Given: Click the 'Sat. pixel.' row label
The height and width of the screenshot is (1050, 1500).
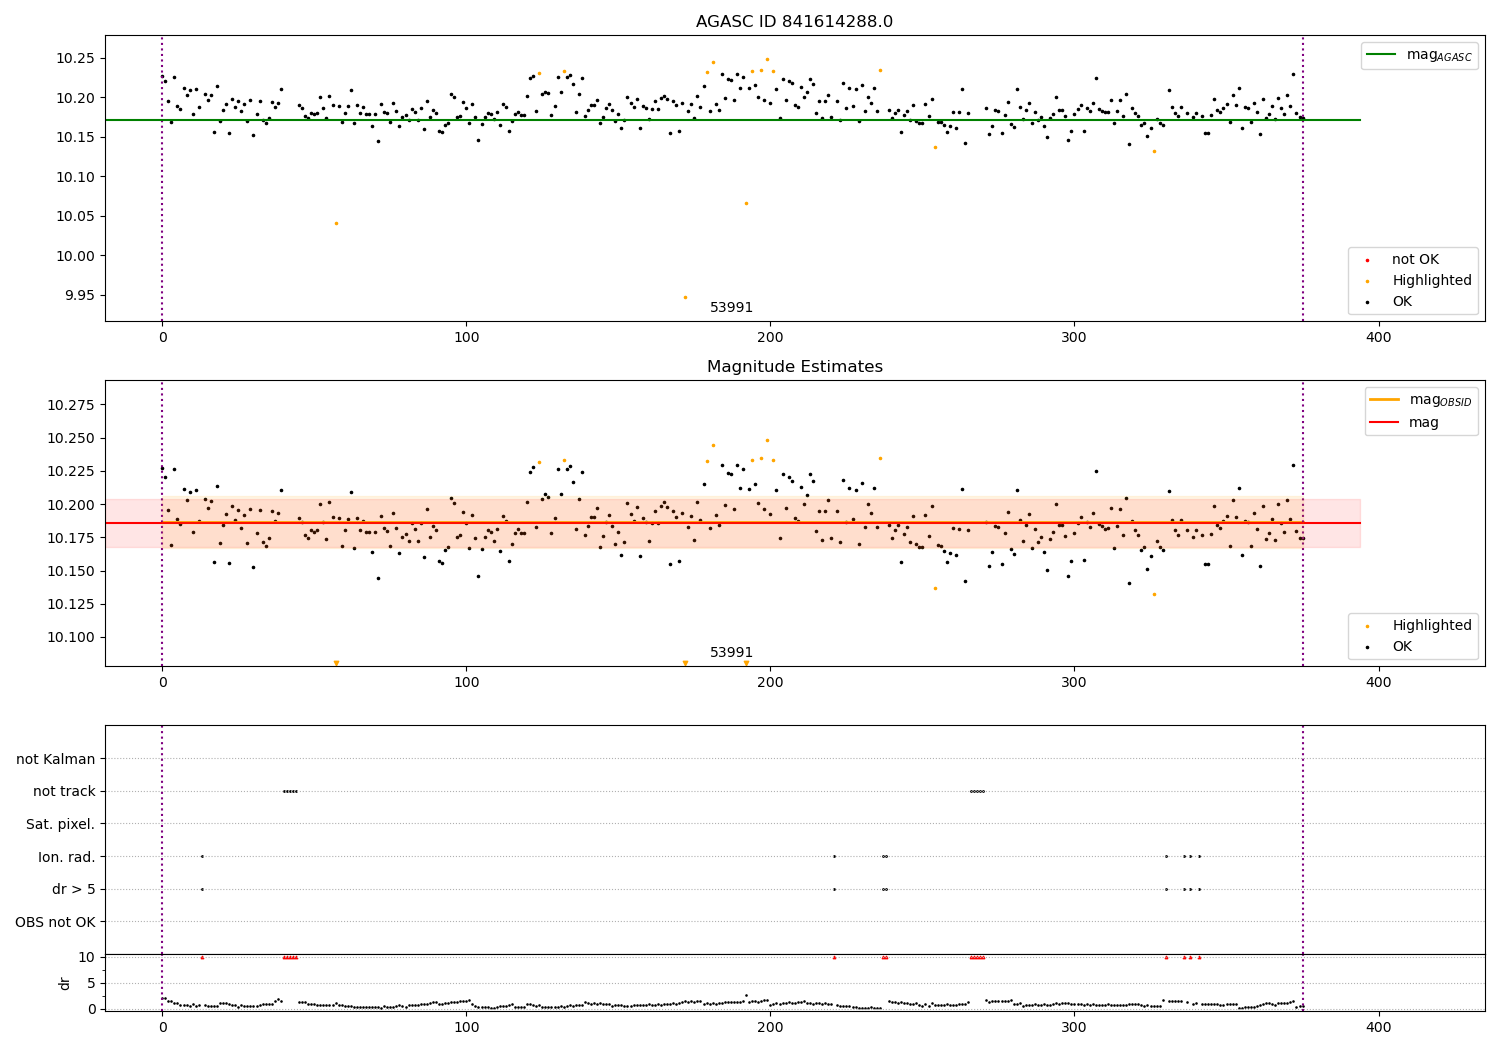Looking at the screenshot, I should pos(61,824).
